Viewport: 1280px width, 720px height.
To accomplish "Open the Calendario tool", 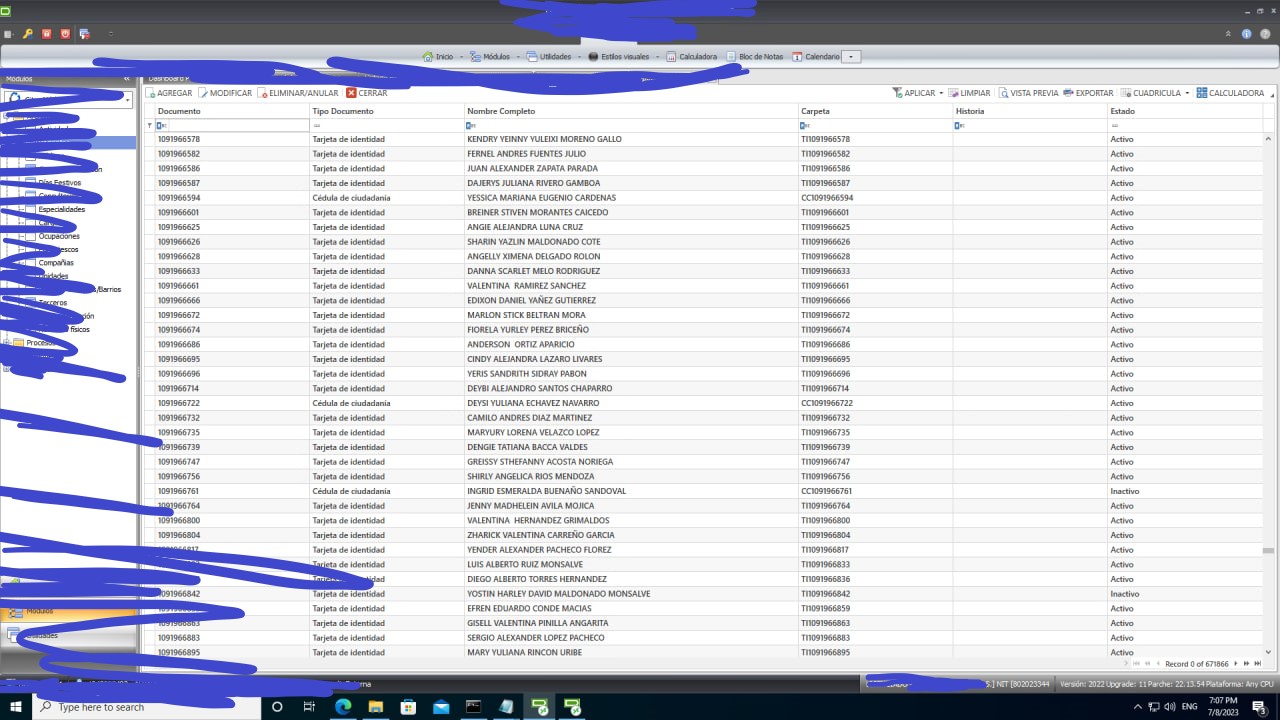I will coord(816,57).
